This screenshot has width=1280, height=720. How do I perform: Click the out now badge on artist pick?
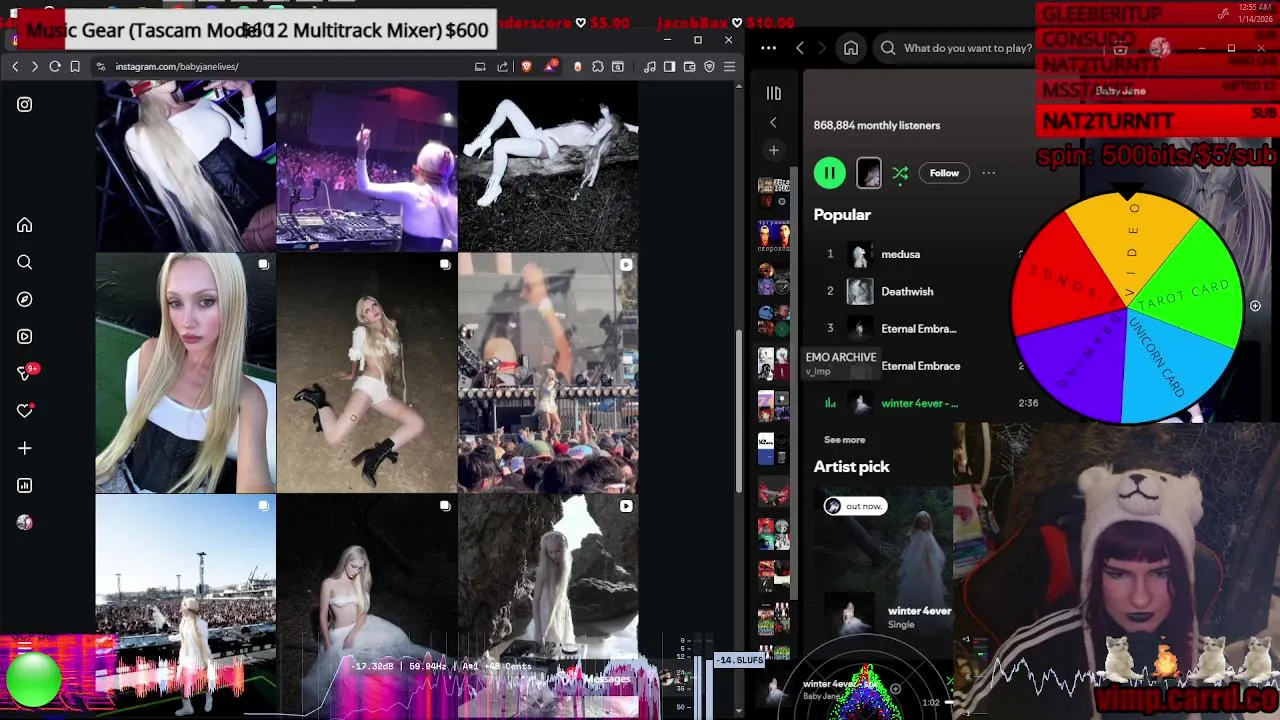click(x=855, y=506)
